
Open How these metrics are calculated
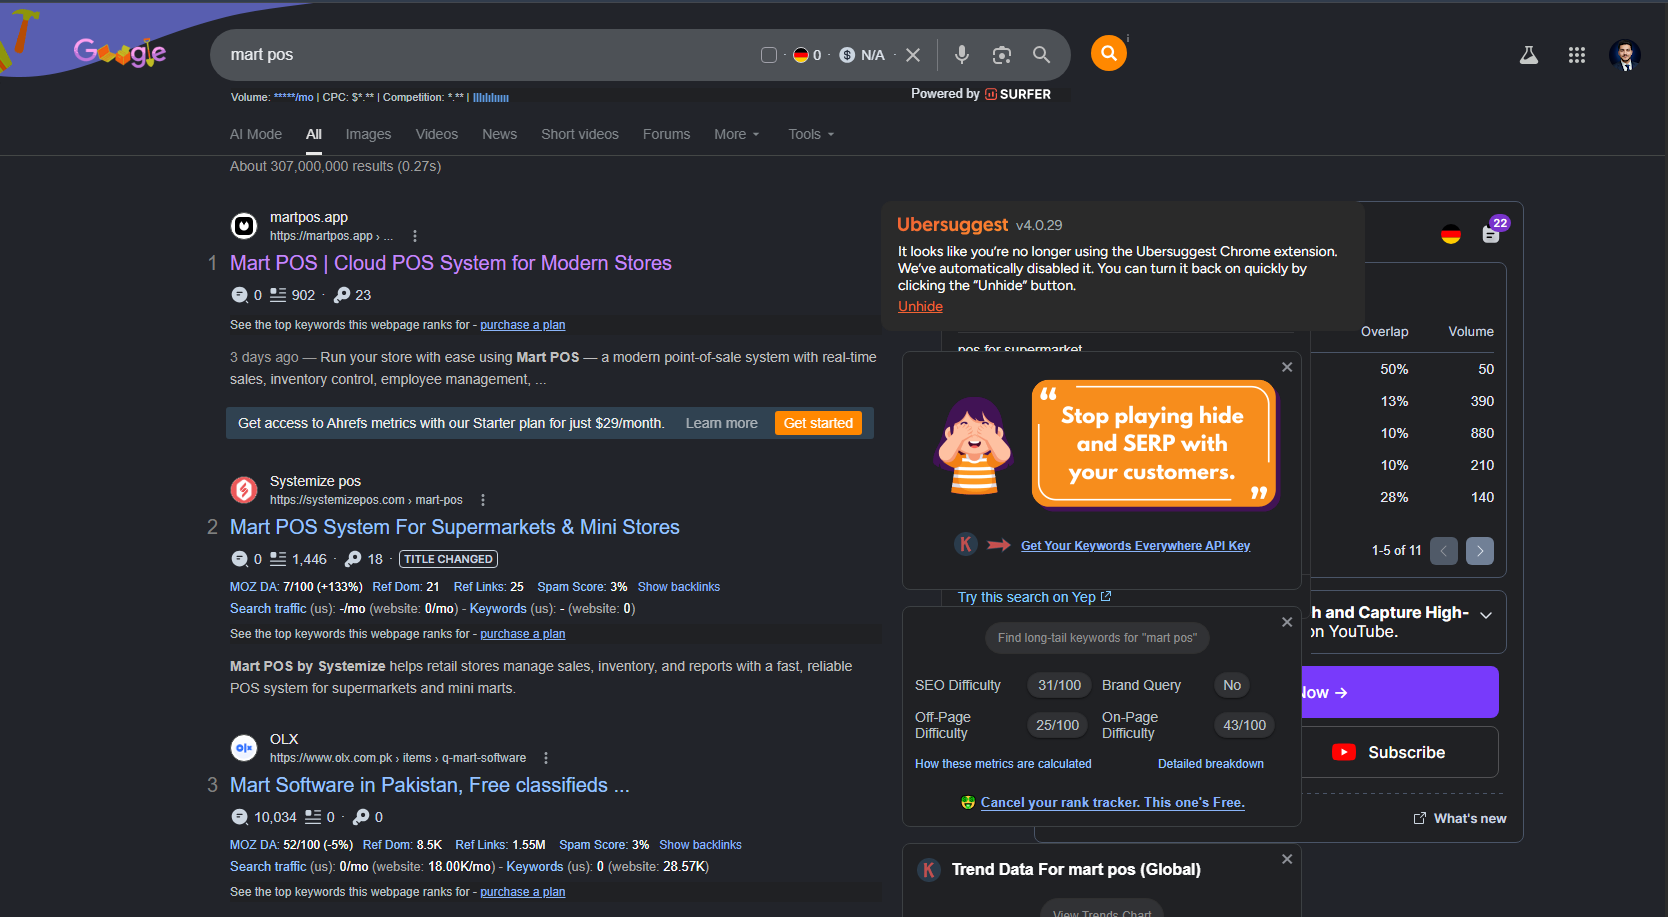tap(1003, 764)
